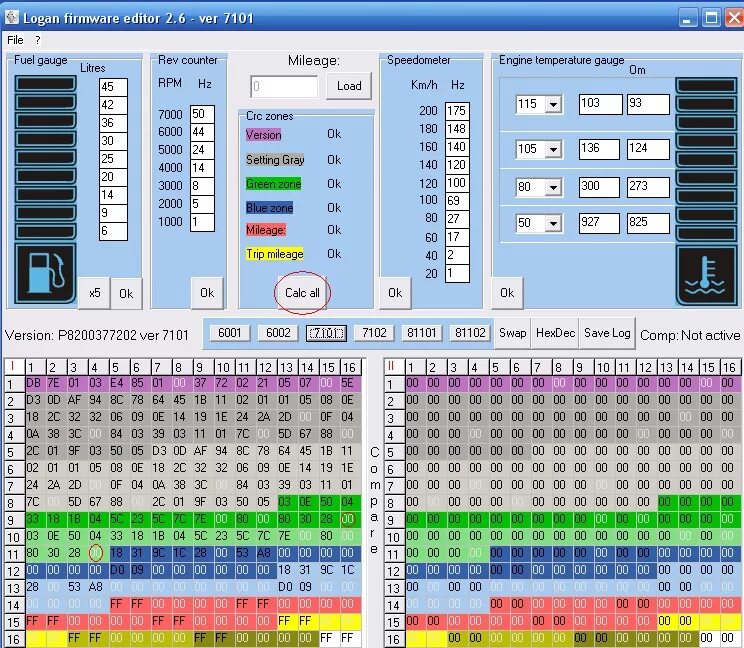The height and width of the screenshot is (648, 744).
Task: Click the Setting Gray zone label
Action: 275,160
